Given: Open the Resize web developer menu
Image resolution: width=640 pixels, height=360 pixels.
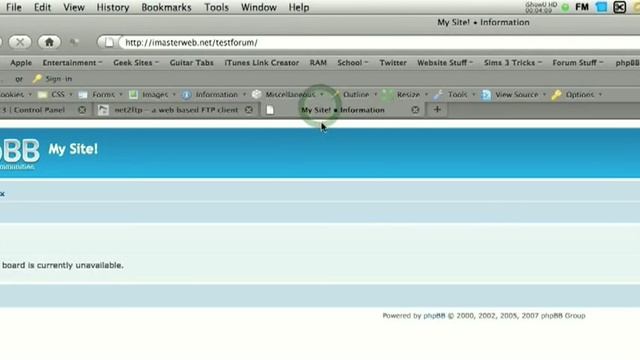Looking at the screenshot, I should coord(408,95).
